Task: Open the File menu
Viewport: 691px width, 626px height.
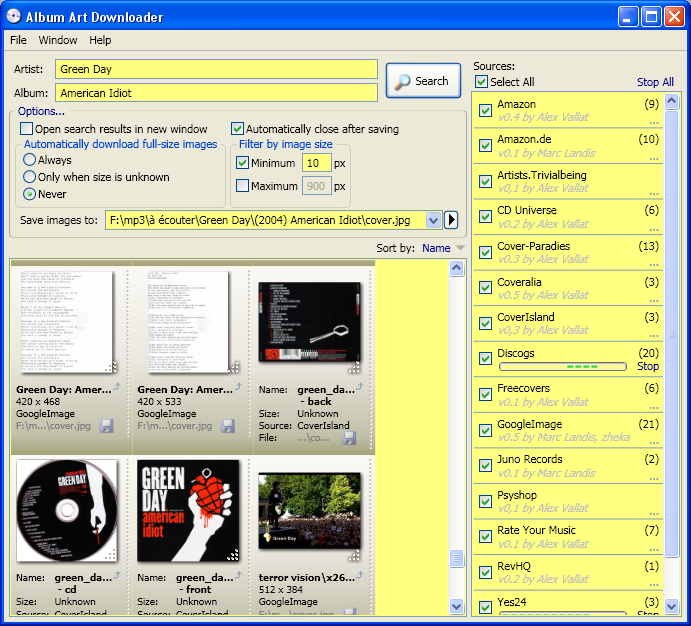Action: click(18, 40)
